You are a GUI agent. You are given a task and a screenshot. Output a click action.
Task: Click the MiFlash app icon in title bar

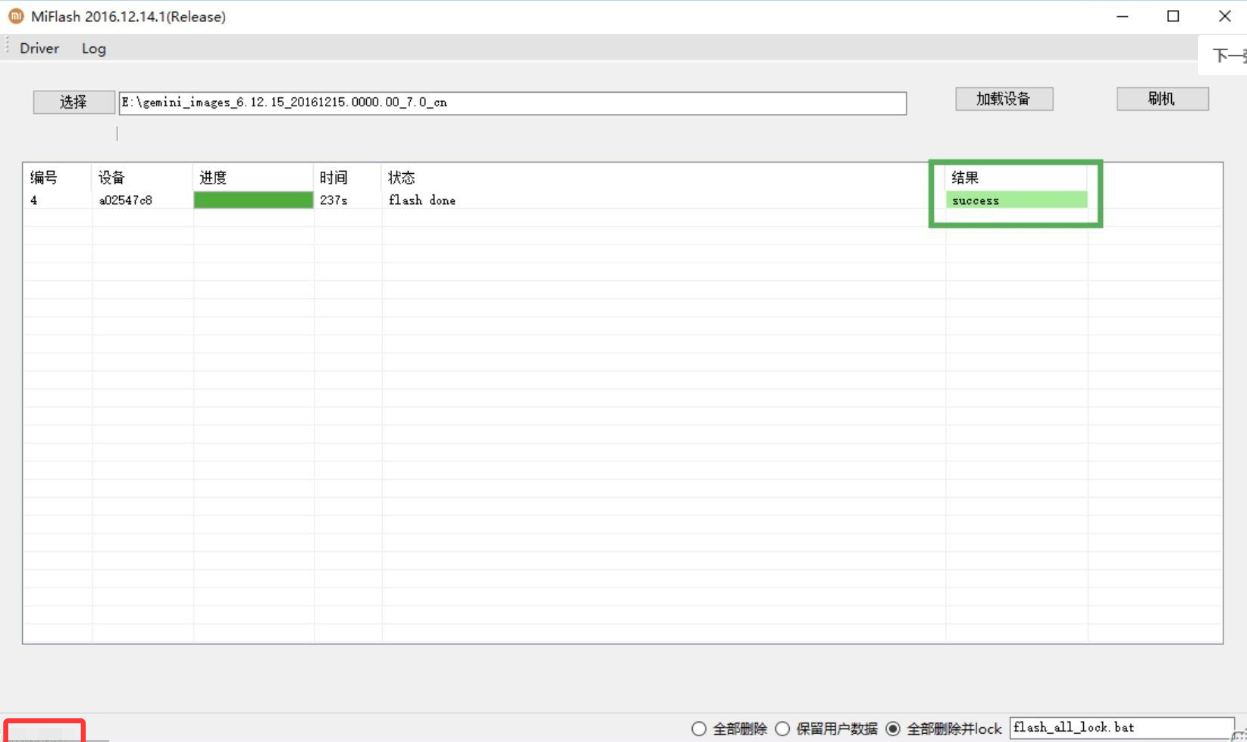(16, 16)
